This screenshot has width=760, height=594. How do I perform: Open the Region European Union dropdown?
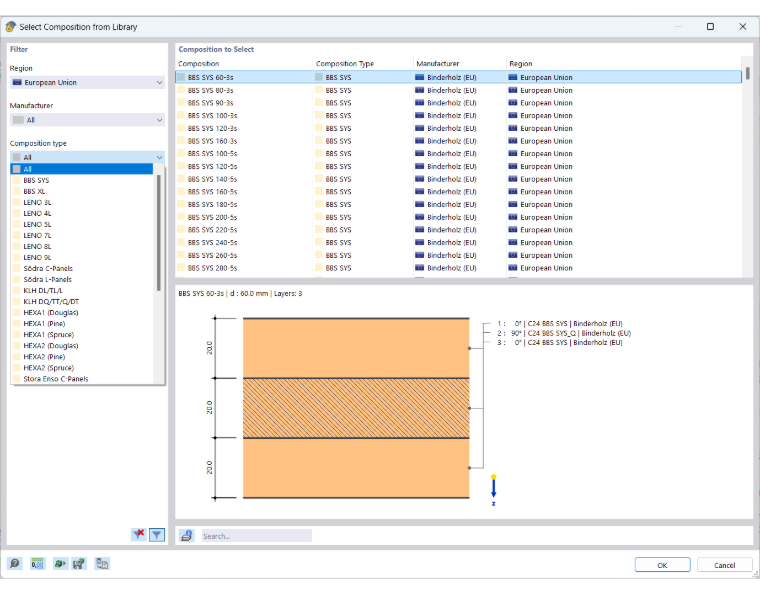point(87,82)
